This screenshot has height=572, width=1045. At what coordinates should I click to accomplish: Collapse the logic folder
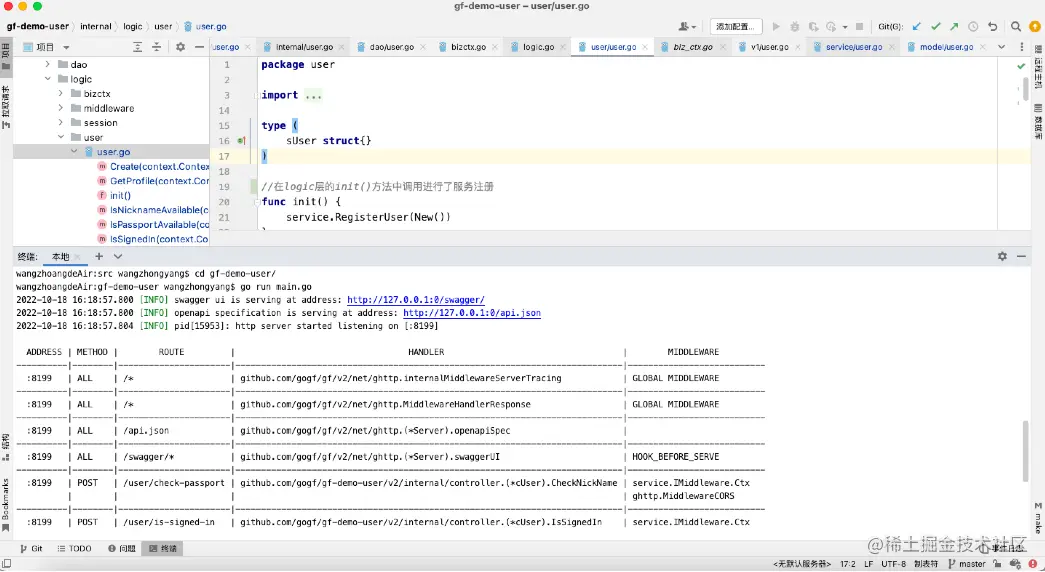tap(47, 79)
